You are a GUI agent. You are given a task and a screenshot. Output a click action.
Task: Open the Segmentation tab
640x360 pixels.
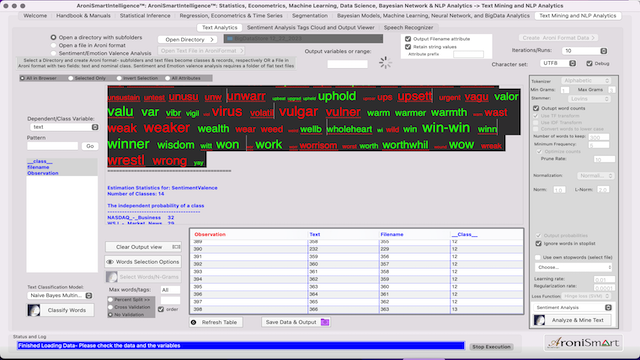(310, 16)
